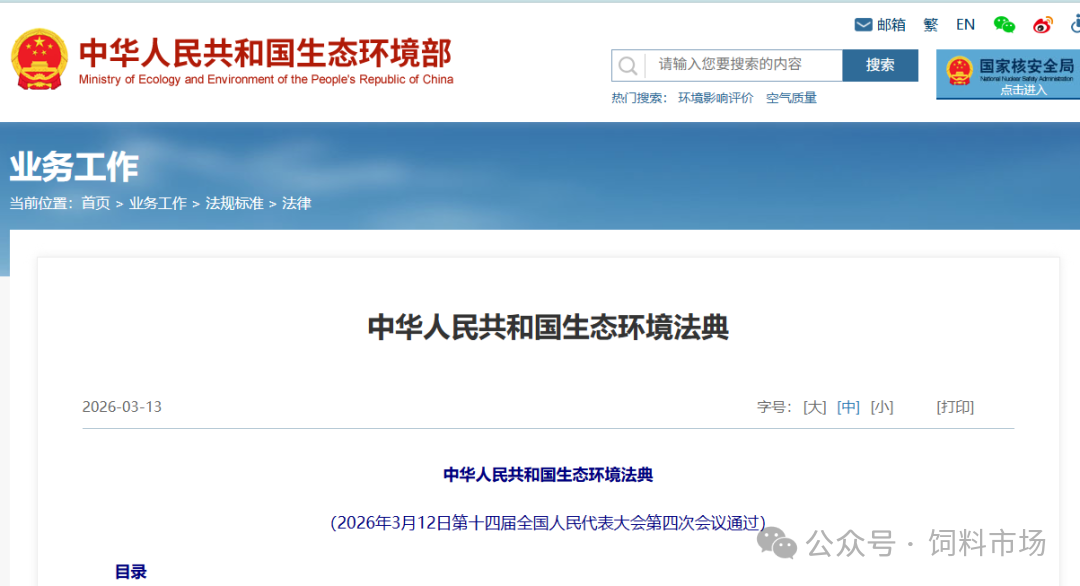Open the 邮箱 mailbox envelope icon

[x=863, y=25]
